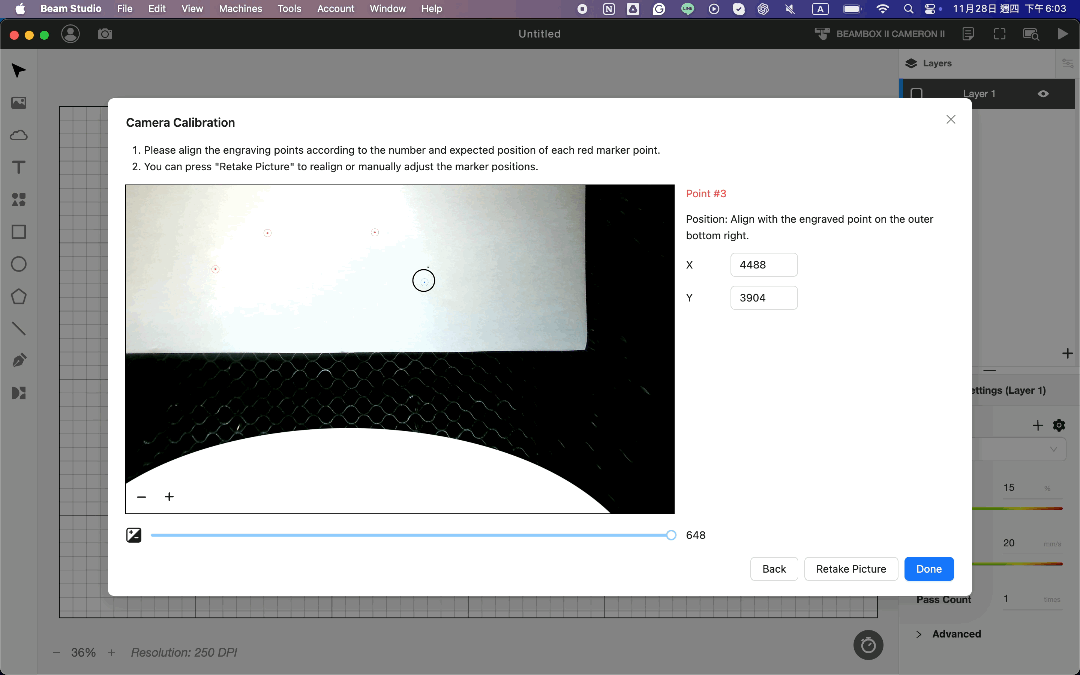Click the Y coordinate input field
Screen dimensions: 1080x675
764,298
